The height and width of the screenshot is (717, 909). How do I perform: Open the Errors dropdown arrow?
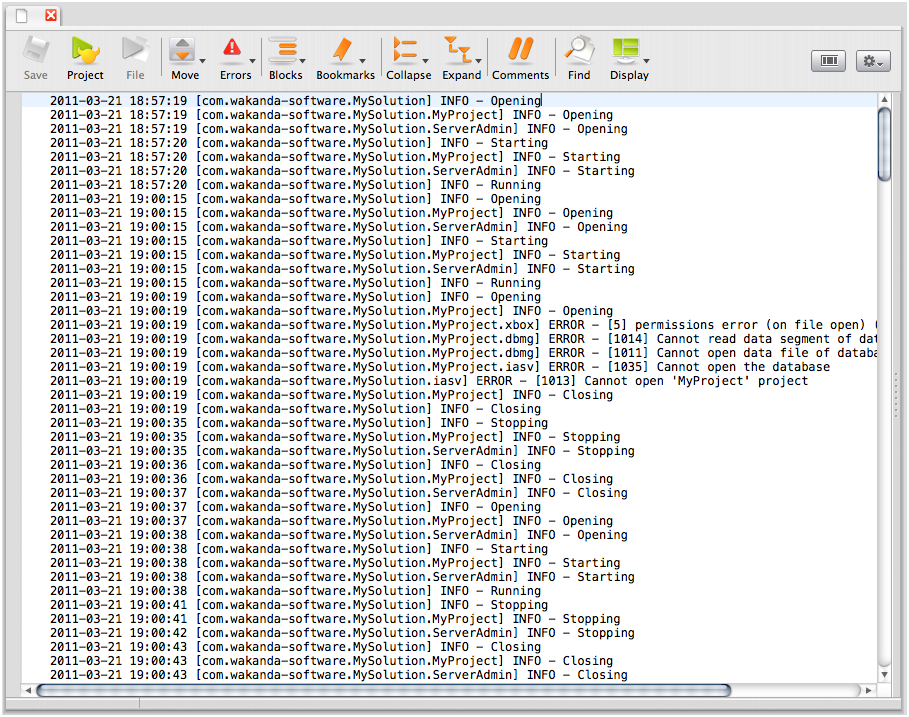pyautogui.click(x=252, y=61)
